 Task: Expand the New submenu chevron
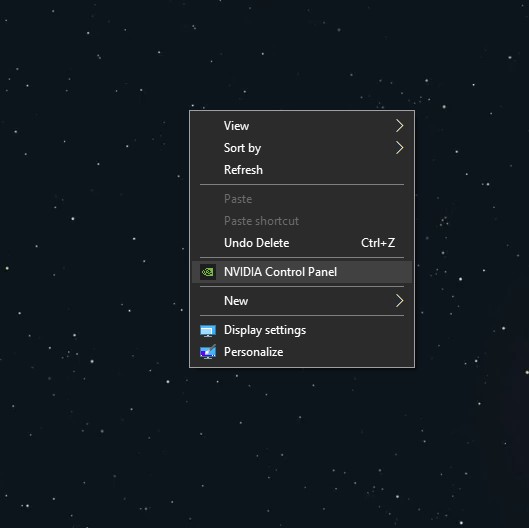click(x=399, y=301)
